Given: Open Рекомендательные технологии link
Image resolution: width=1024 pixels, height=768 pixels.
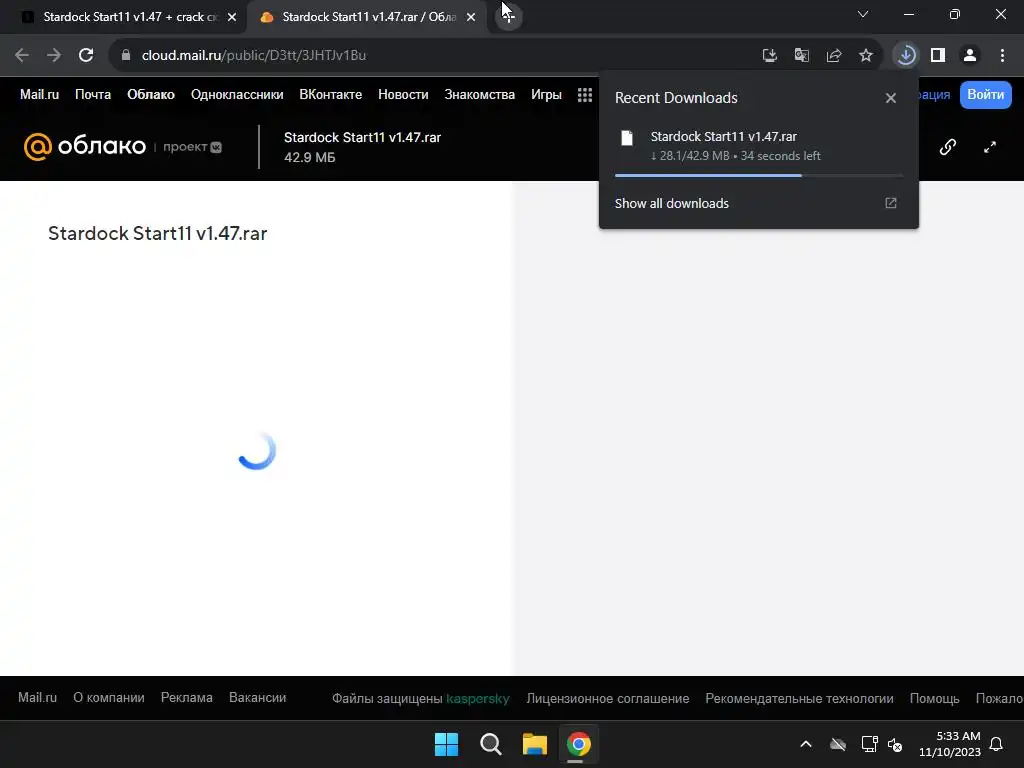Looking at the screenshot, I should tap(799, 698).
